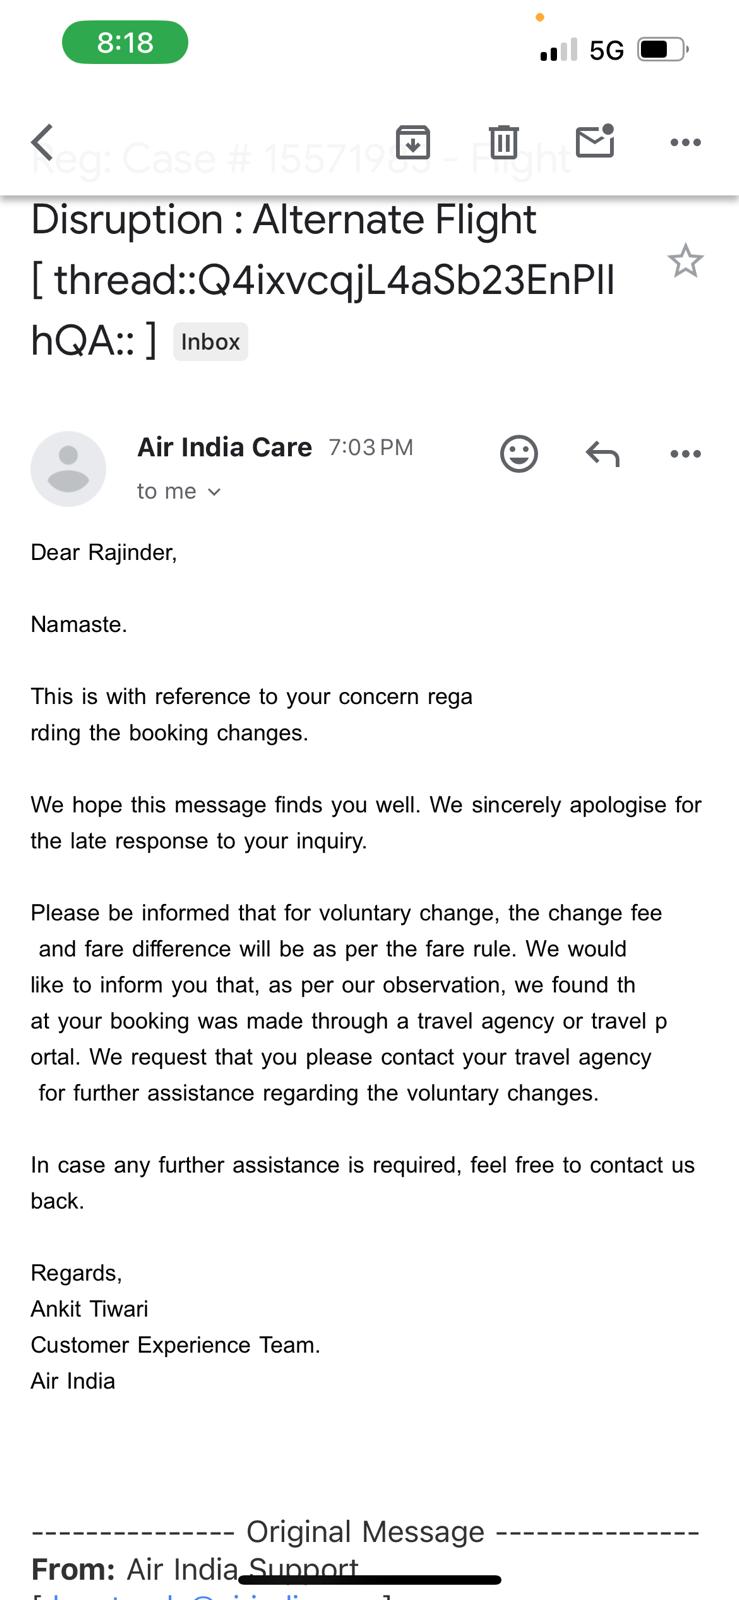Viewport: 739px width, 1600px height.
Task: Tap the battery indicator in status bar
Action: (661, 49)
